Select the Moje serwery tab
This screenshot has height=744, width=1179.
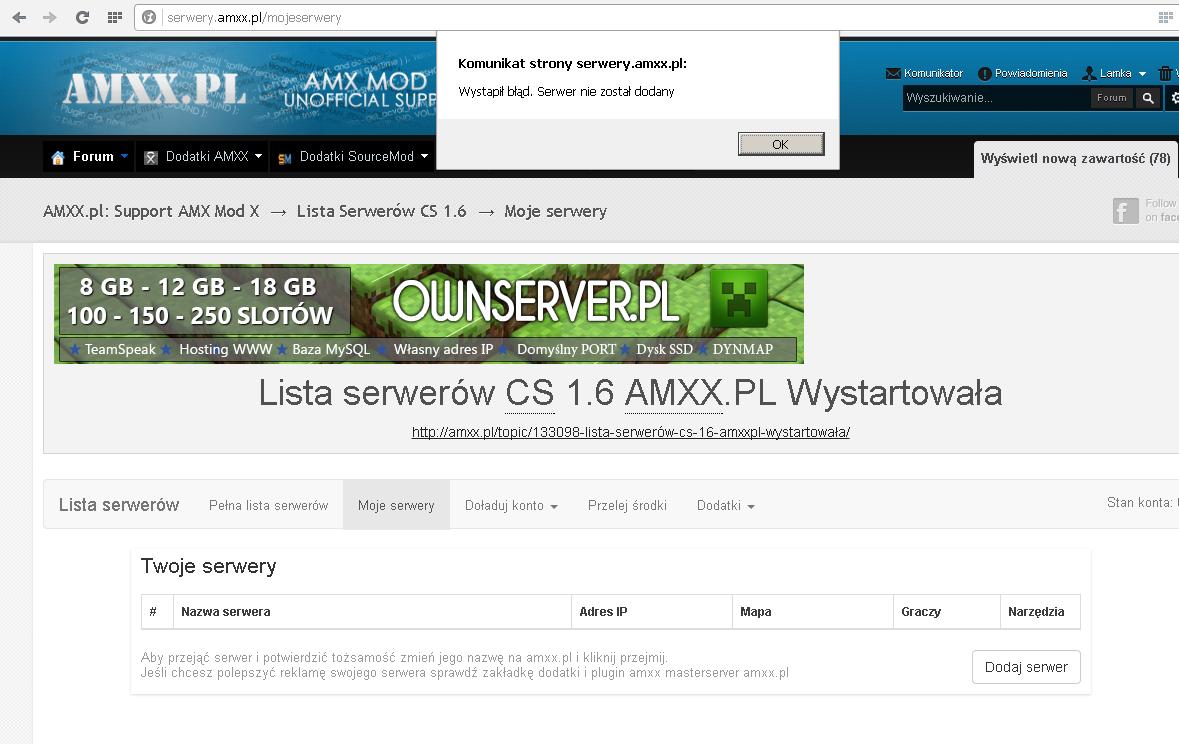[396, 506]
